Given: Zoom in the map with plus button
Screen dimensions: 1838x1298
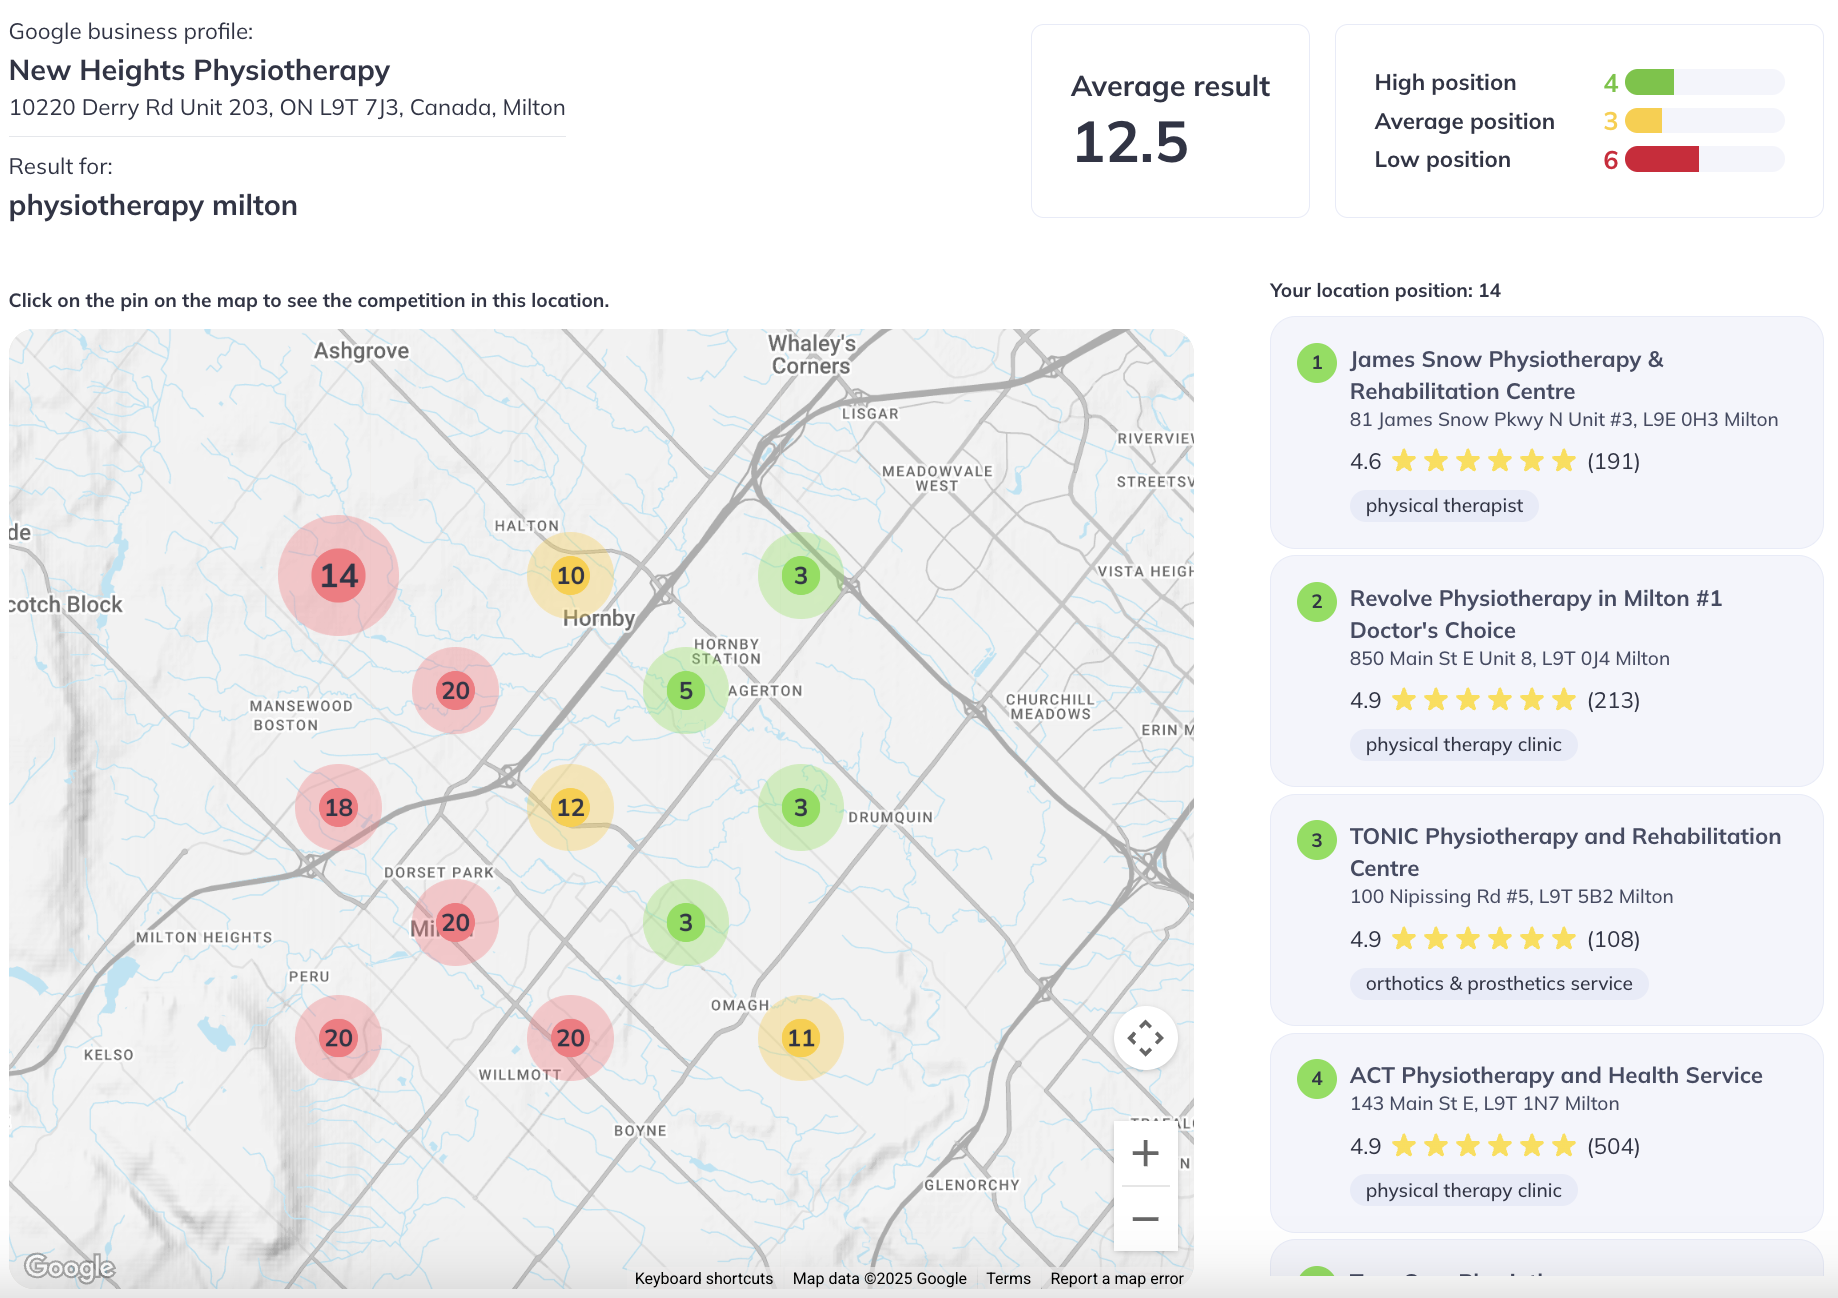Looking at the screenshot, I should pyautogui.click(x=1145, y=1153).
